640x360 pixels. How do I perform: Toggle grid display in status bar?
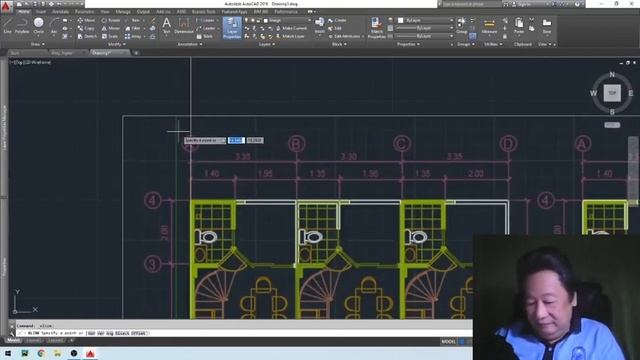462,342
